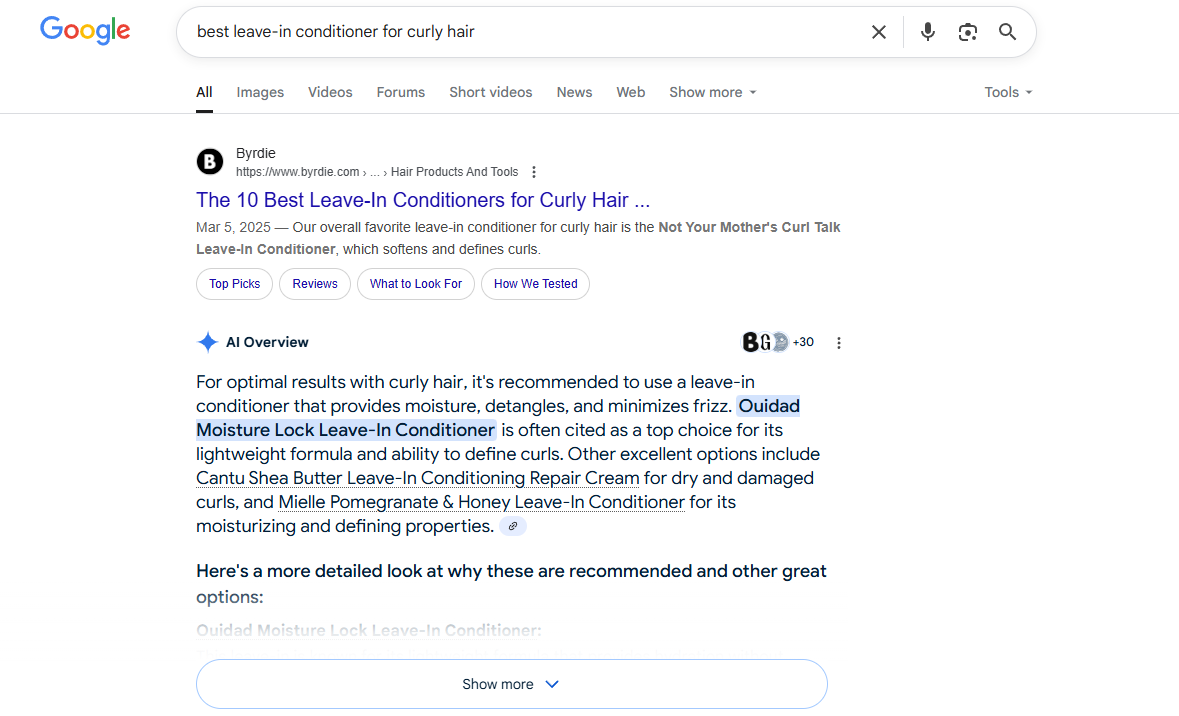Screen dimensions: 1179x716
Task: Open the AI Overview three-dot options menu
Action: (839, 342)
